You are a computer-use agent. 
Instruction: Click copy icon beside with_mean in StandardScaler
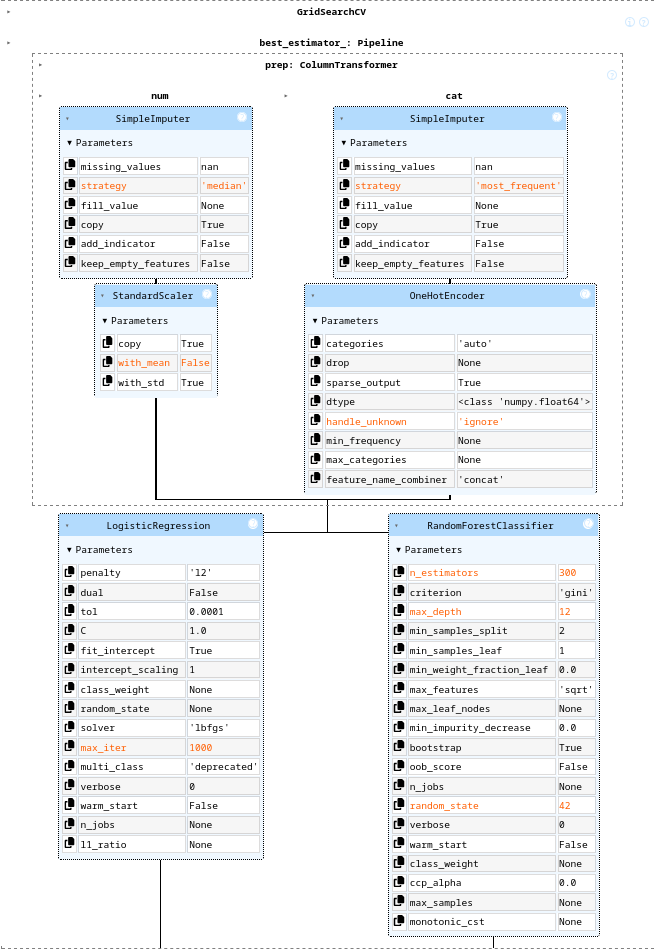pyautogui.click(x=108, y=363)
